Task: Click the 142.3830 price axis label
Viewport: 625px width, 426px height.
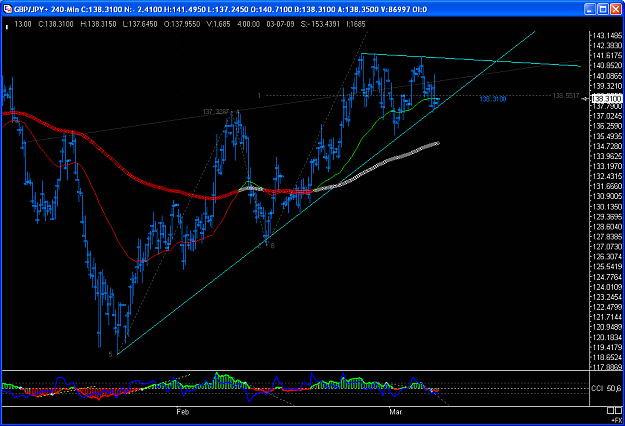Action: (607, 45)
